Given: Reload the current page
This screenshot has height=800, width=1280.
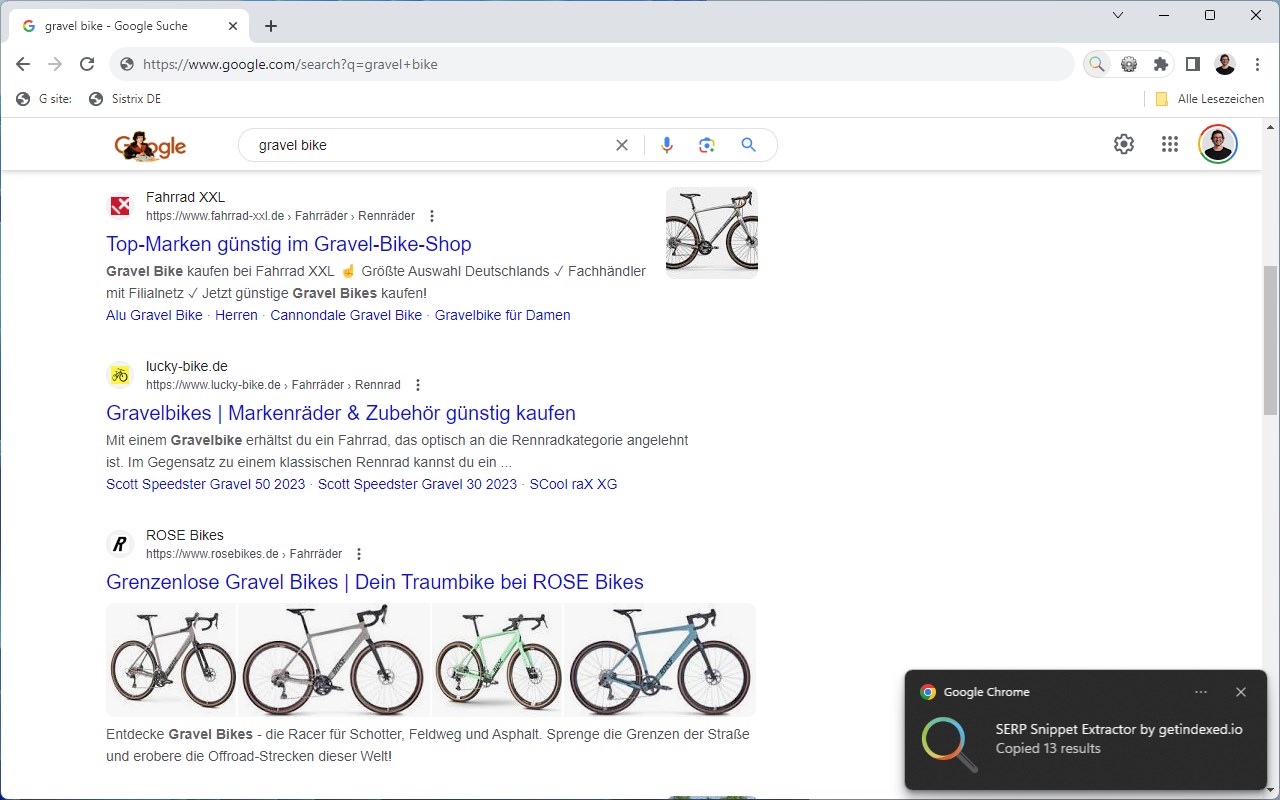Looking at the screenshot, I should (x=87, y=63).
